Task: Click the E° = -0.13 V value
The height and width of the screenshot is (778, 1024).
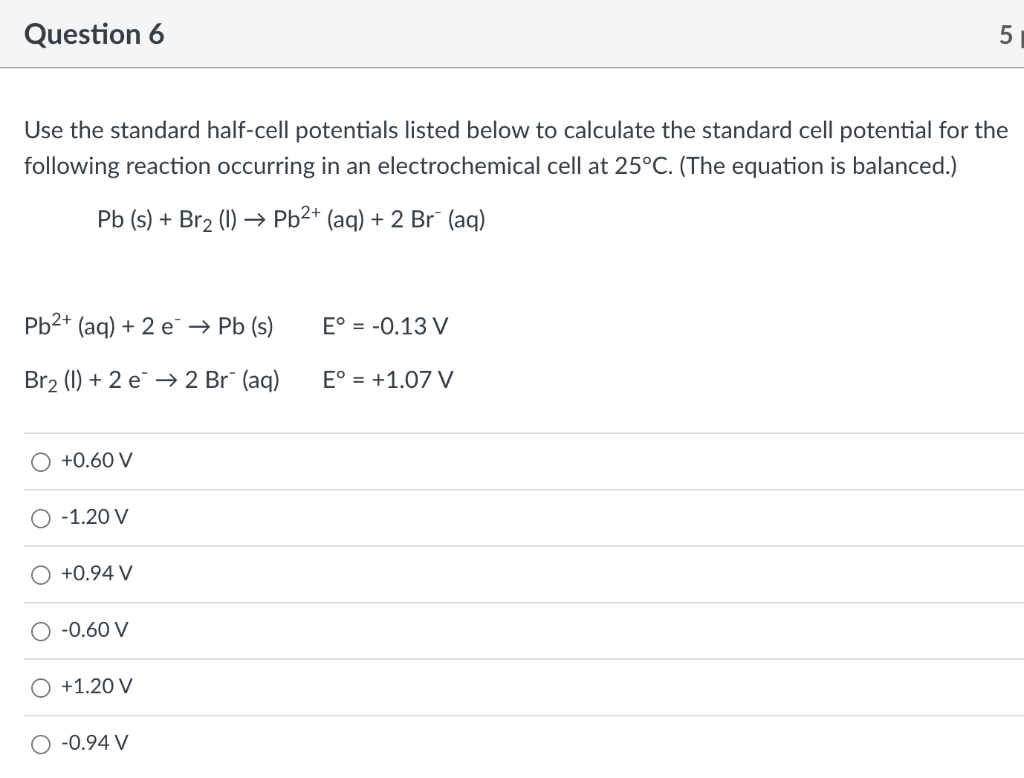Action: pyautogui.click(x=385, y=325)
